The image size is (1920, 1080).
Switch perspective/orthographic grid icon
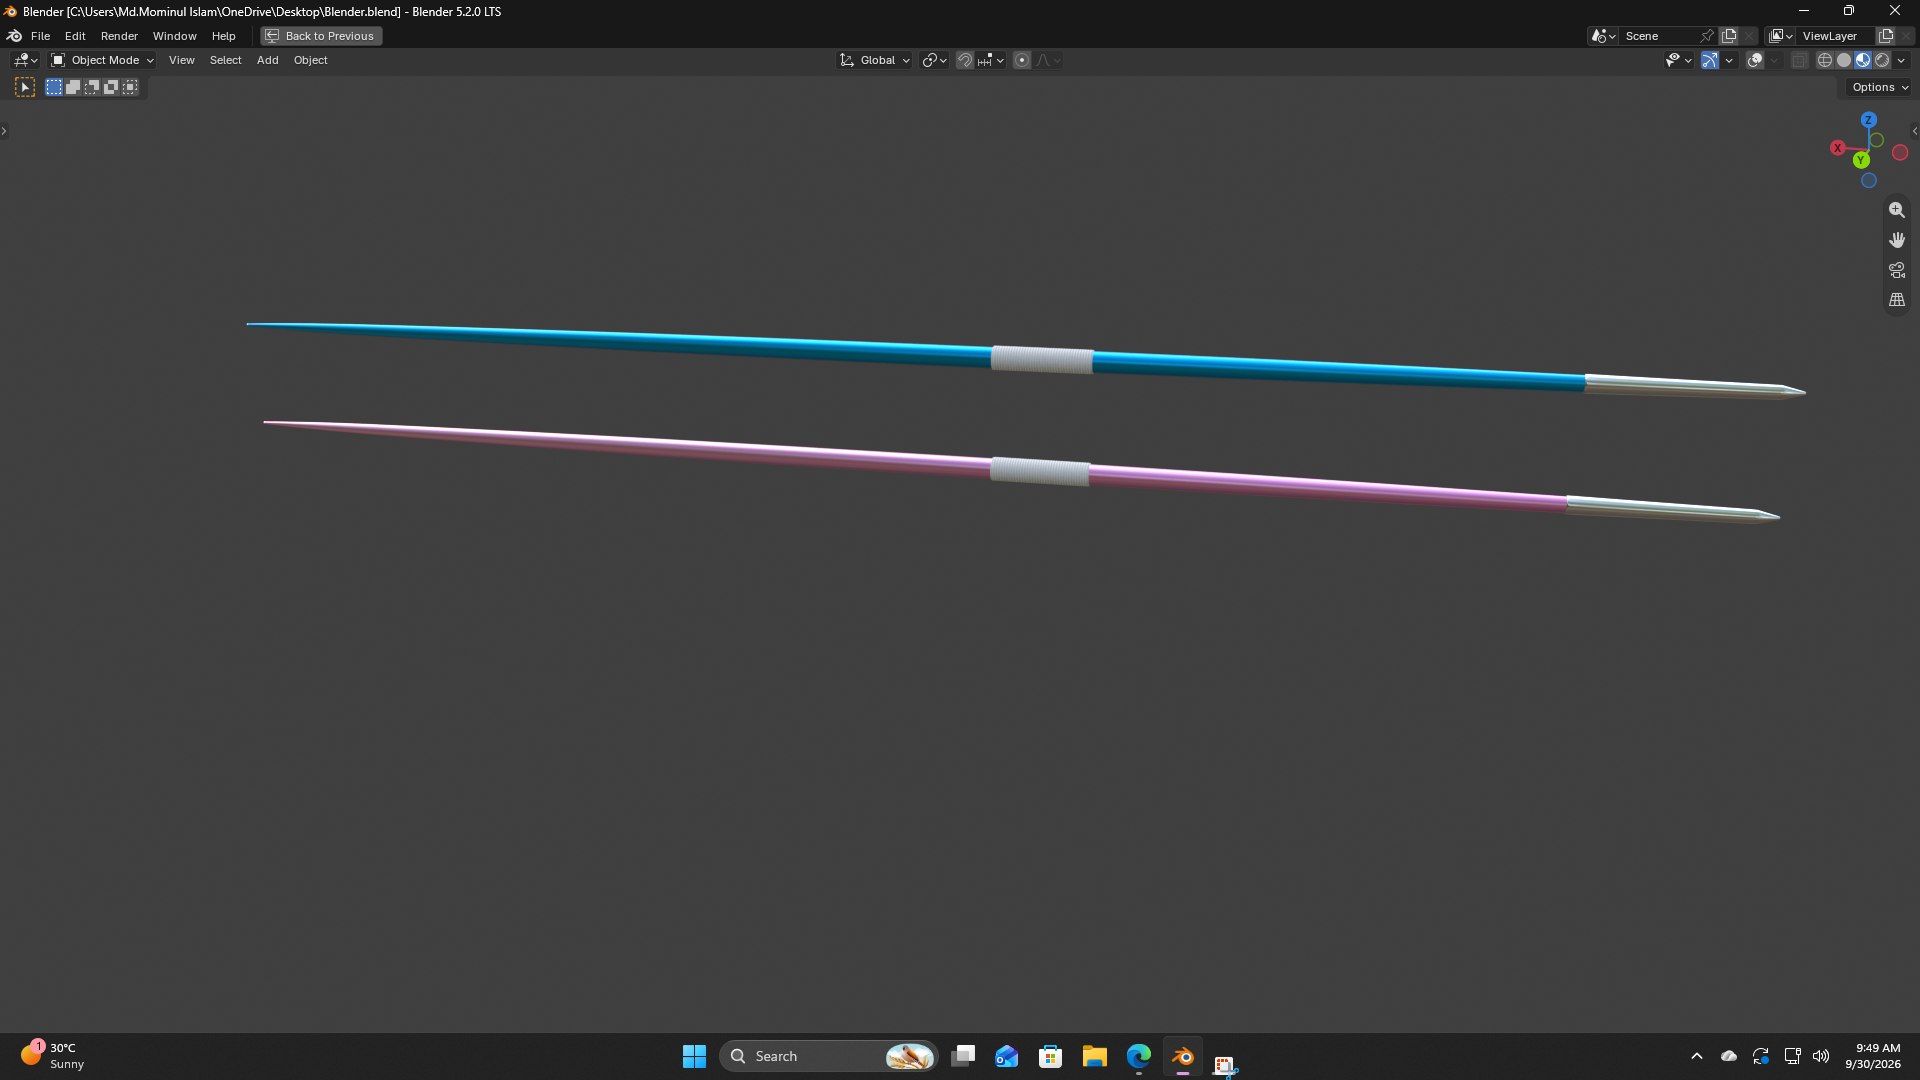point(1897,300)
